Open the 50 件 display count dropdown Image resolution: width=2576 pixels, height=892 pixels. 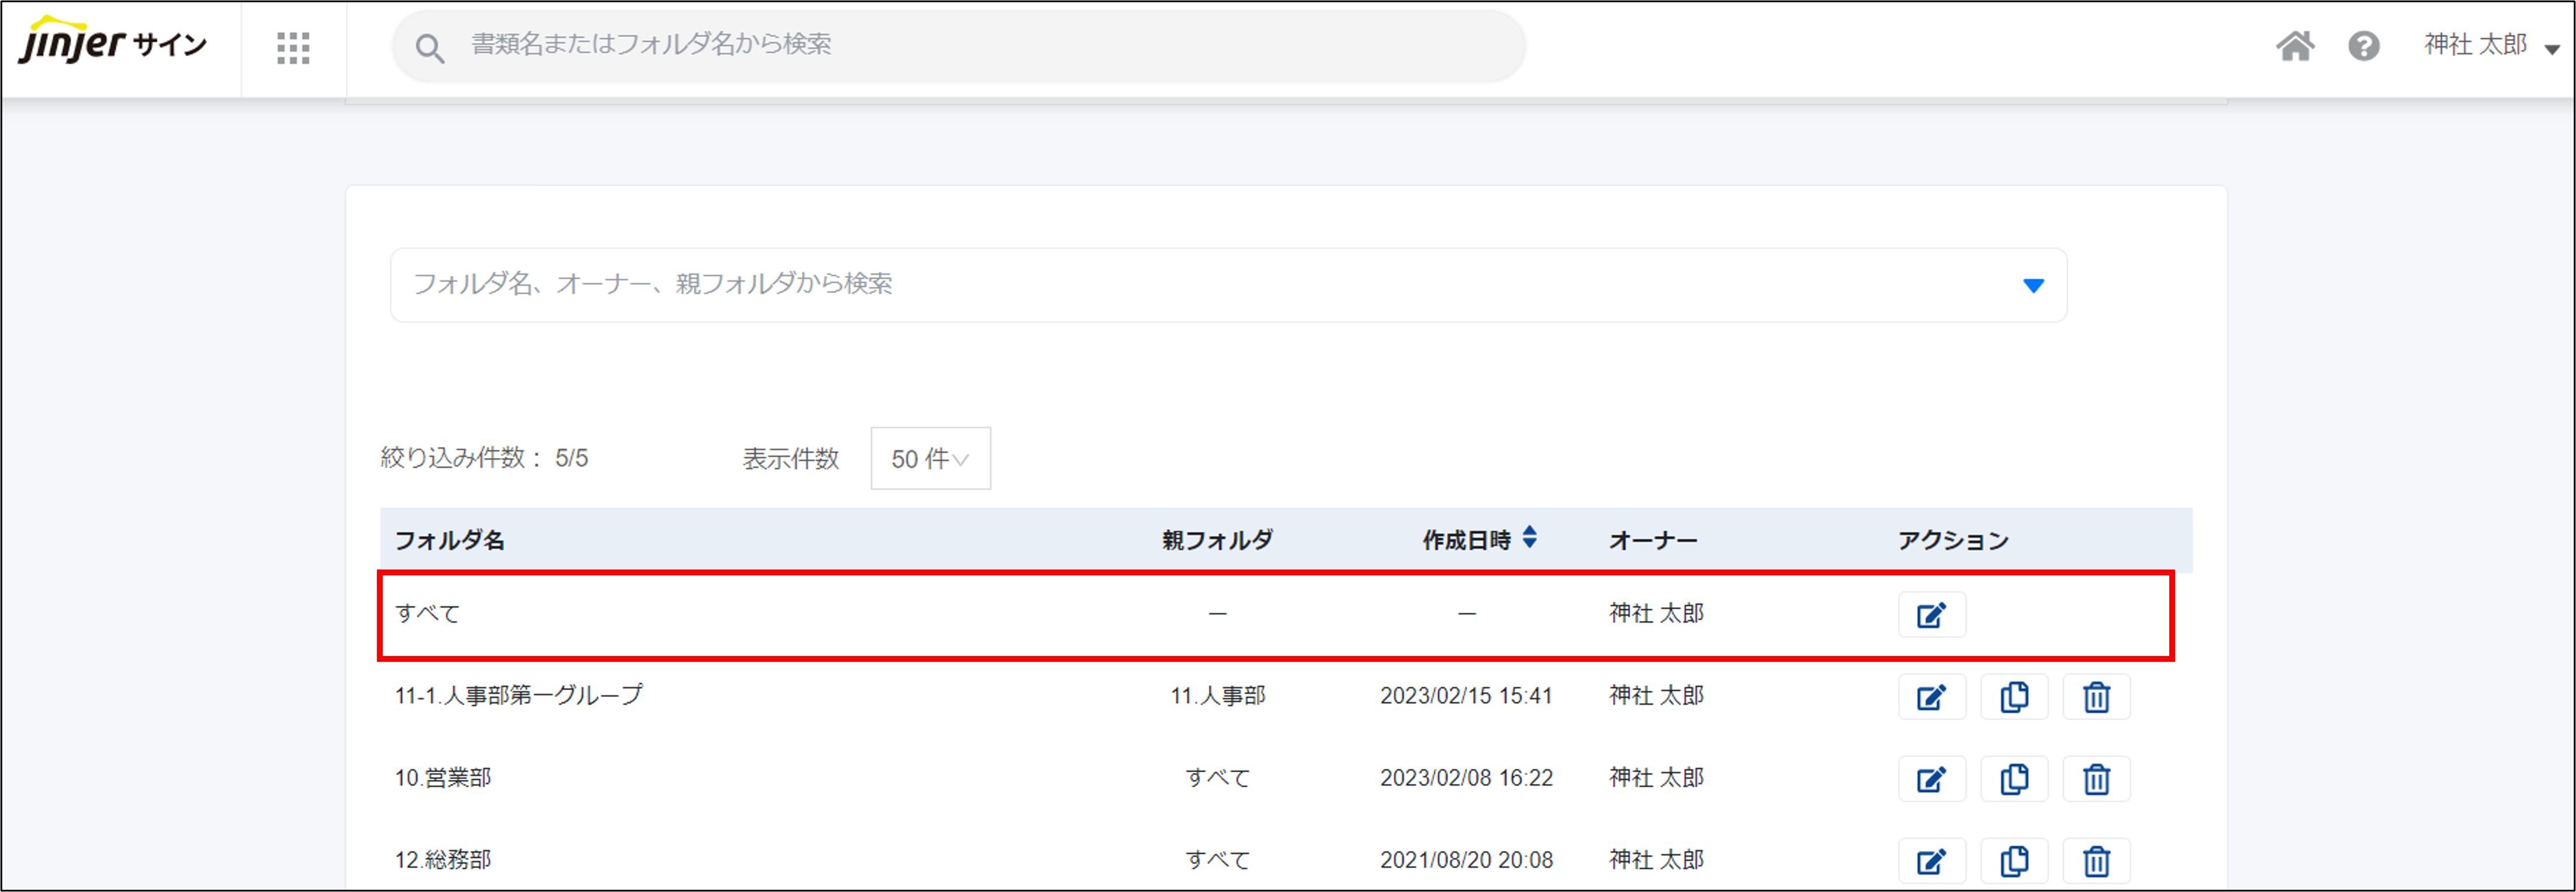pos(930,459)
